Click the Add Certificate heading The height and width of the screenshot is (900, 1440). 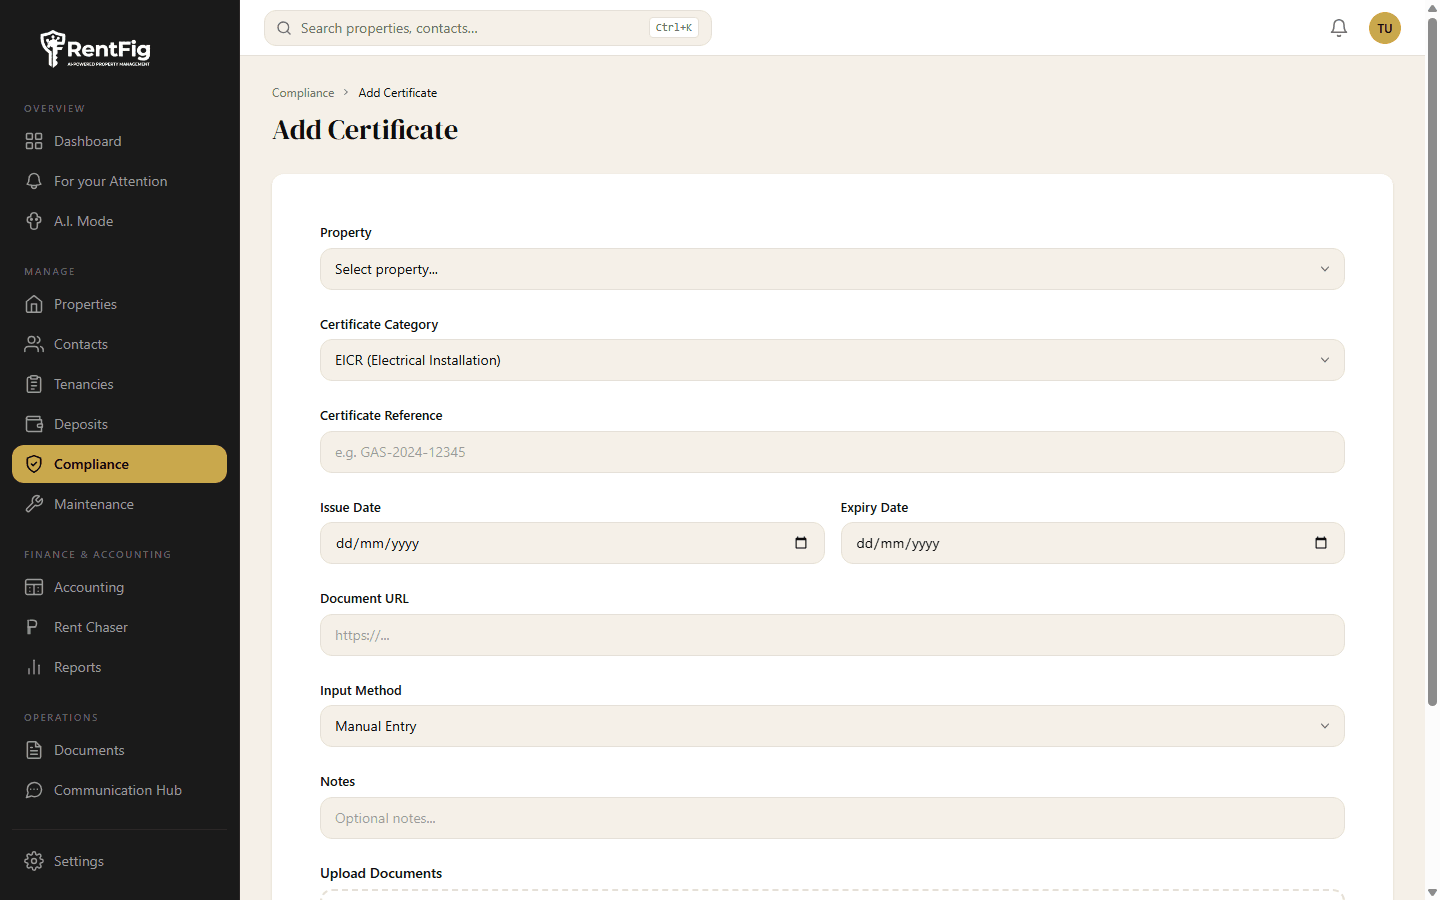(x=365, y=130)
